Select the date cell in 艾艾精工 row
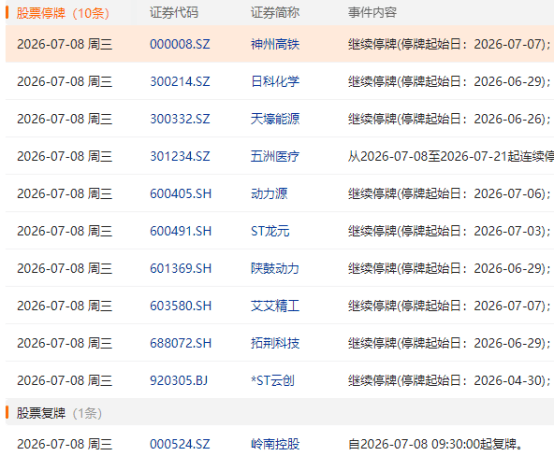 tap(65, 306)
